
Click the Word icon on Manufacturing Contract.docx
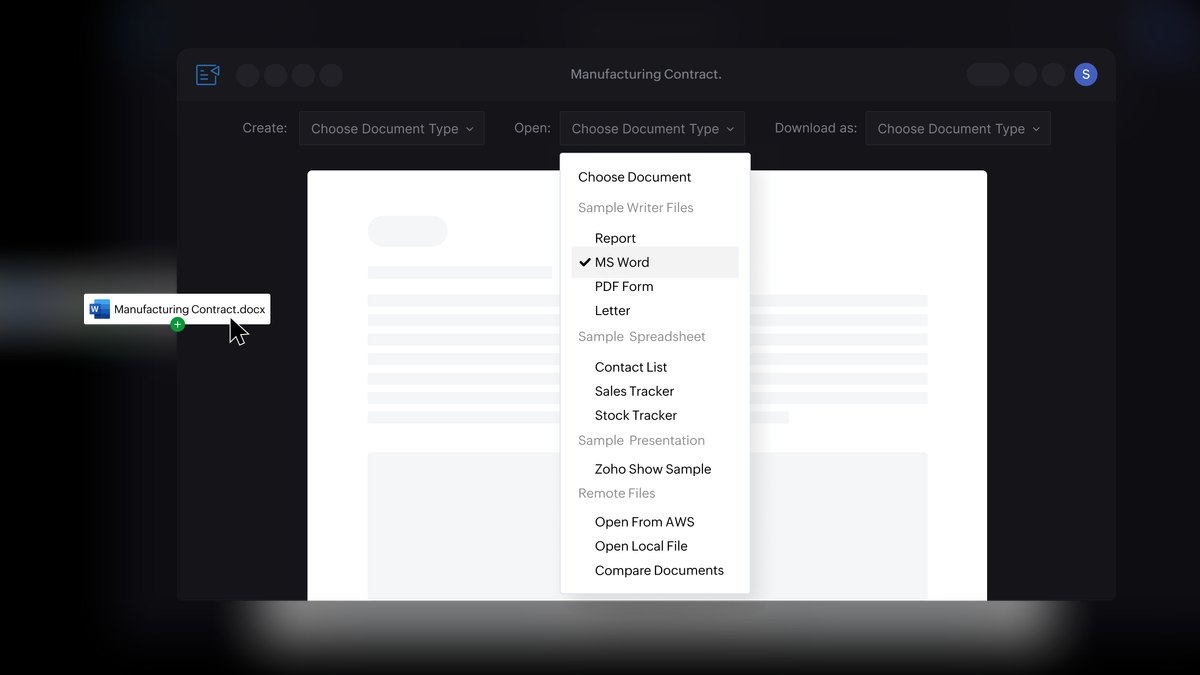point(99,309)
